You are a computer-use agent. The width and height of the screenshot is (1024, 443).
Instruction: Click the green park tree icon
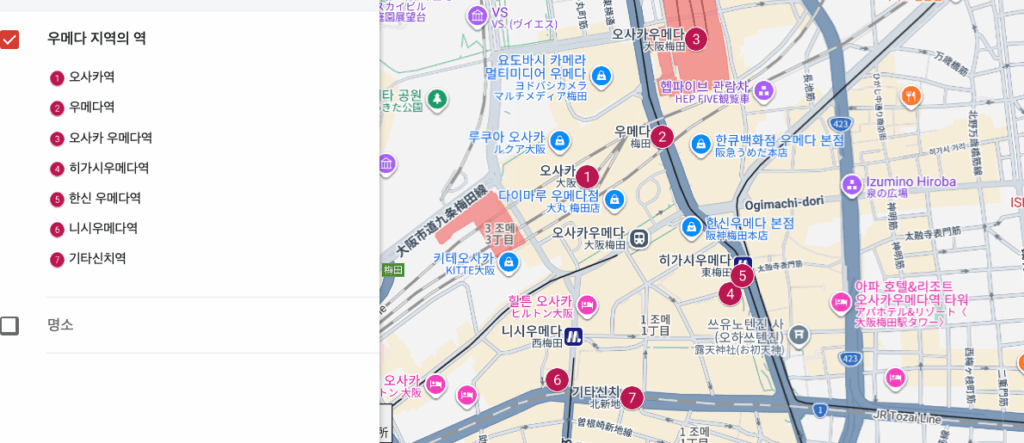[437, 100]
